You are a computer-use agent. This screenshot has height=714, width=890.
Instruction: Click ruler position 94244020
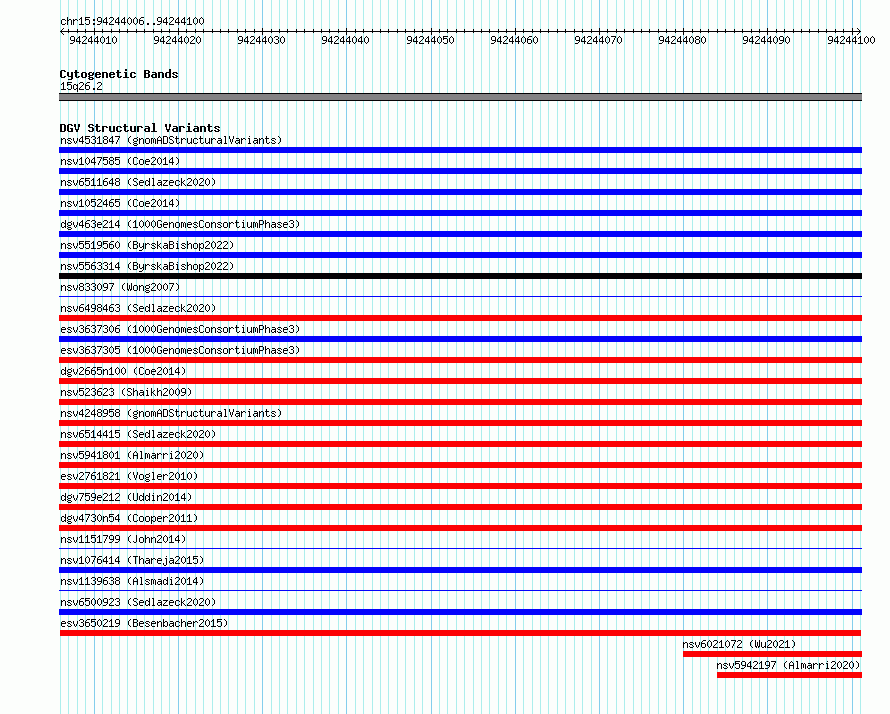[177, 40]
